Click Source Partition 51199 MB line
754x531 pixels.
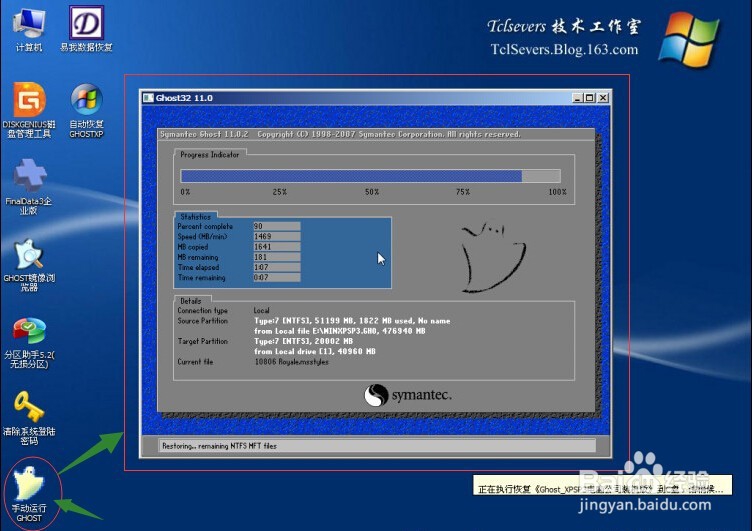coord(352,320)
